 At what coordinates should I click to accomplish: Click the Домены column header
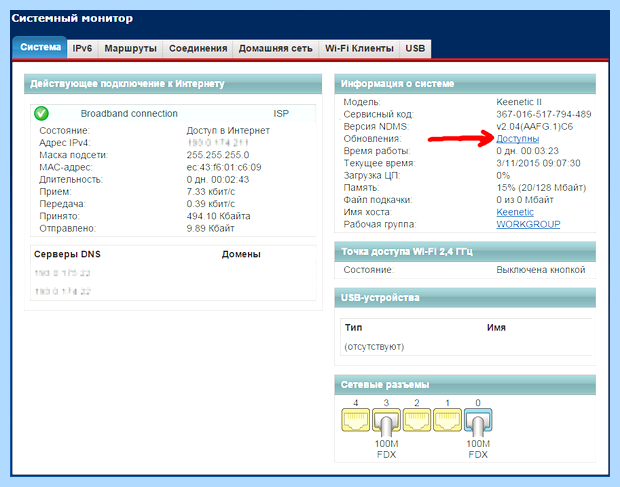pyautogui.click(x=241, y=254)
